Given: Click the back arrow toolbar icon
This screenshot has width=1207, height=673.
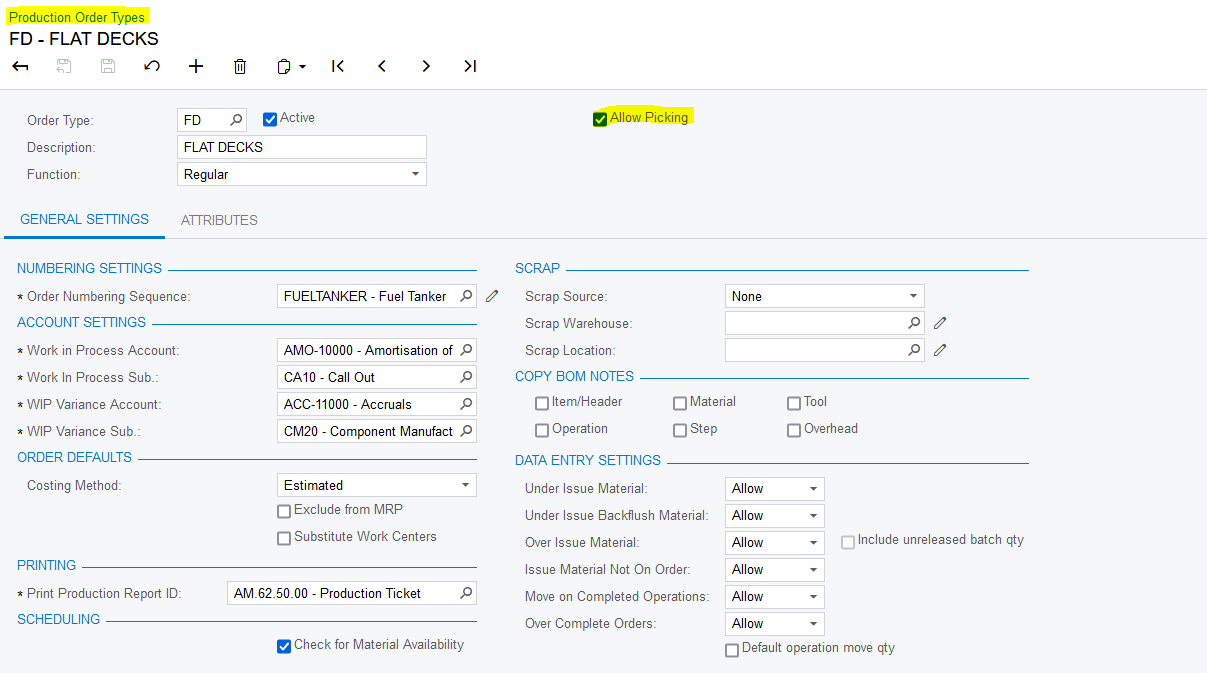Looking at the screenshot, I should pos(20,66).
